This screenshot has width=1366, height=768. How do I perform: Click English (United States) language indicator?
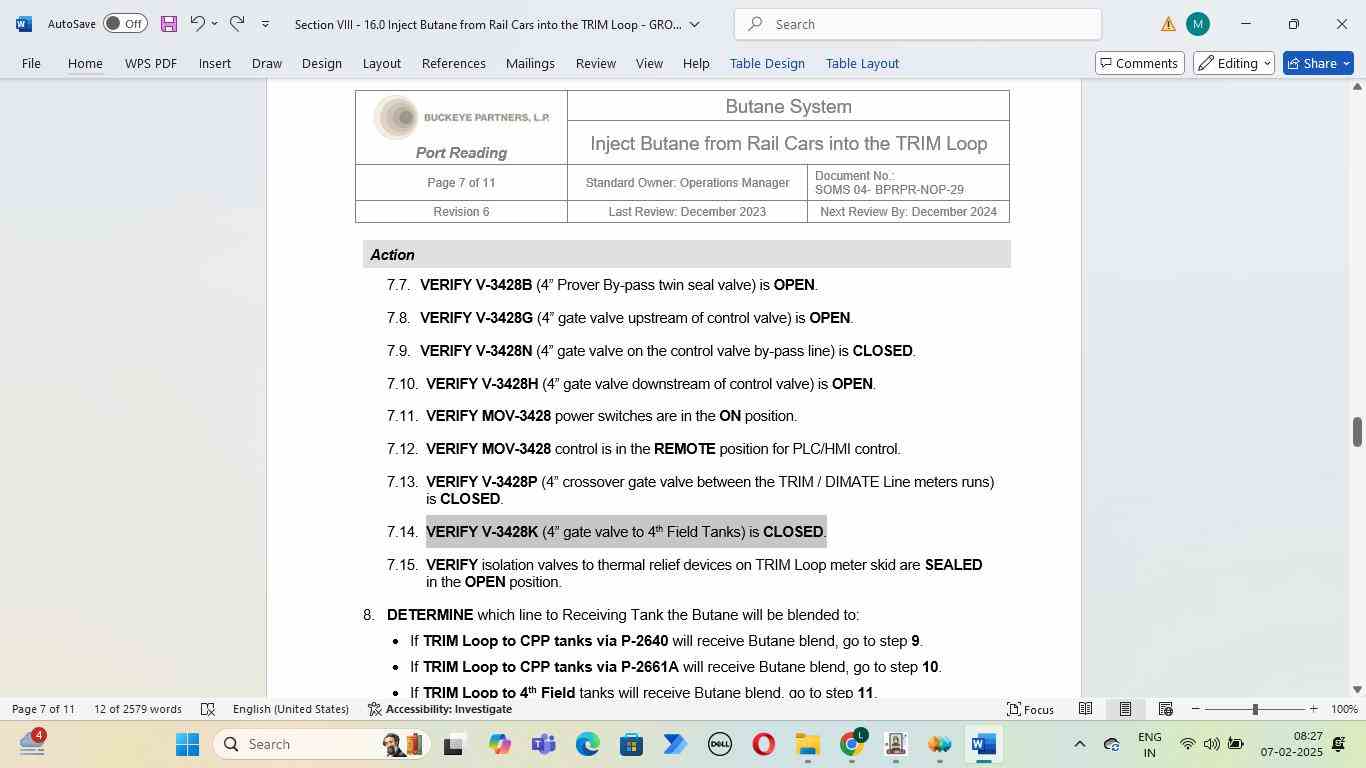[x=290, y=709]
